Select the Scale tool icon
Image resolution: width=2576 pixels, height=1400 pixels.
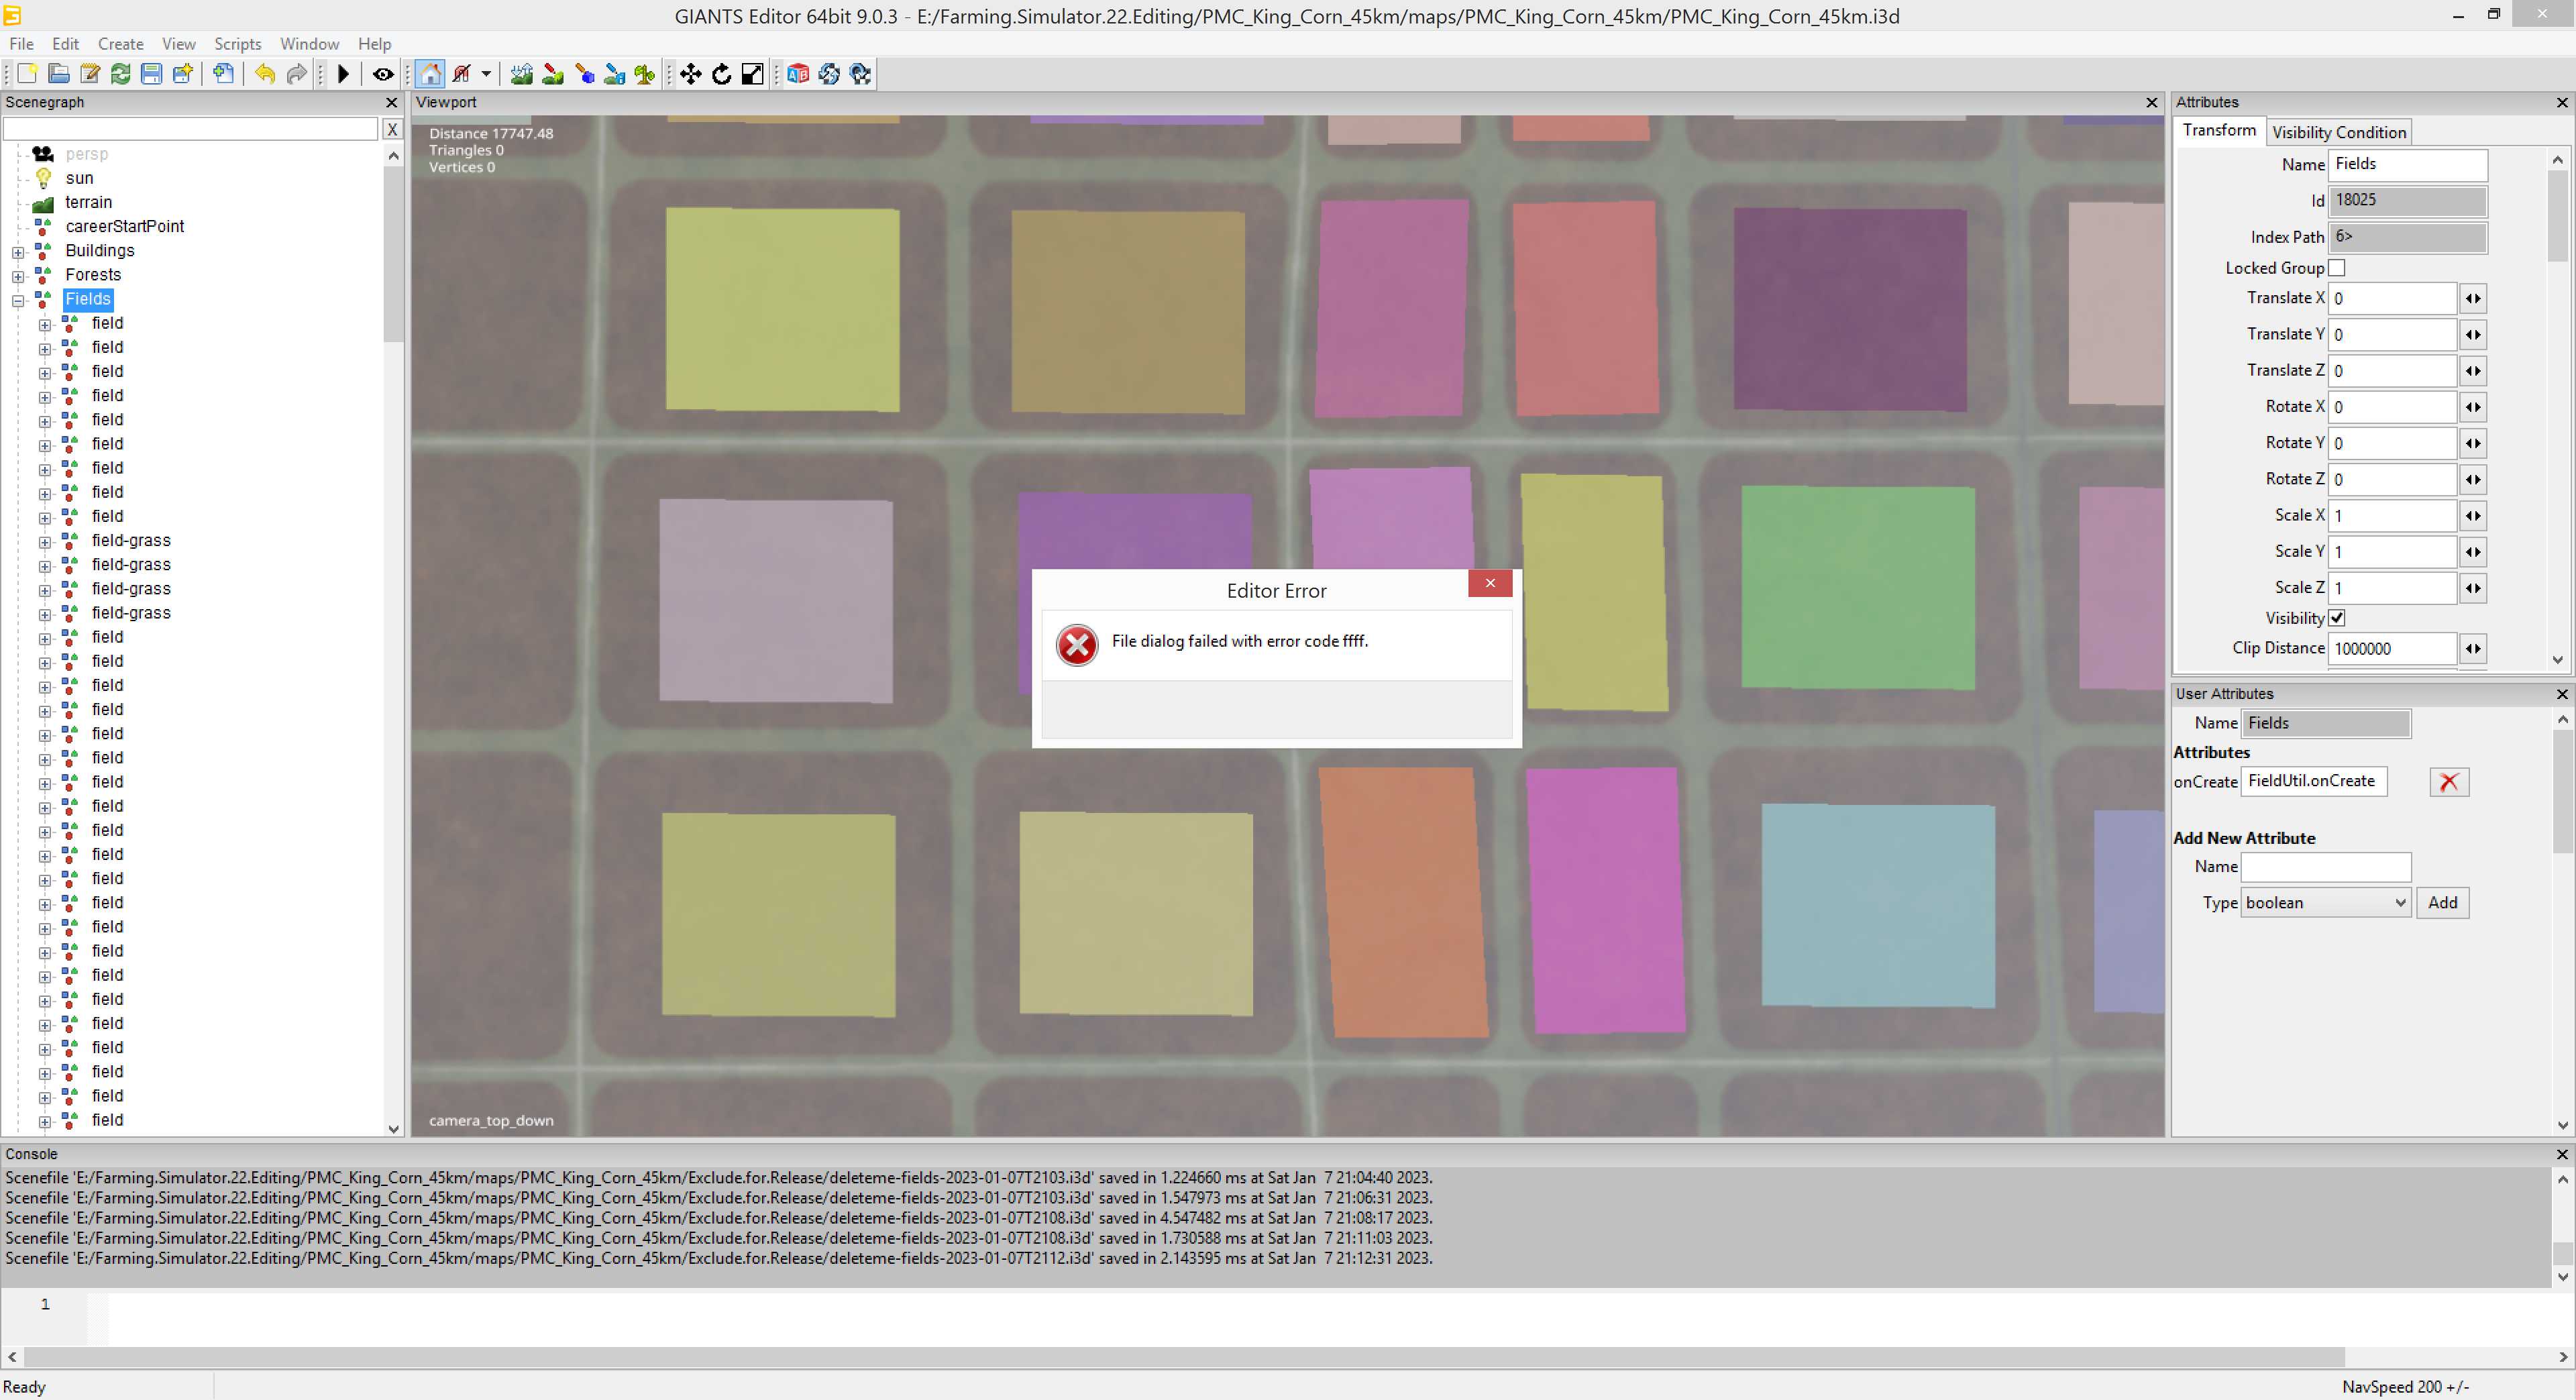[752, 74]
